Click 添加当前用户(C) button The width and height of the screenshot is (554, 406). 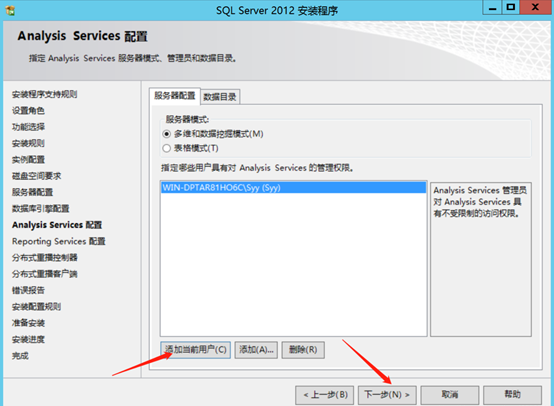pos(195,350)
